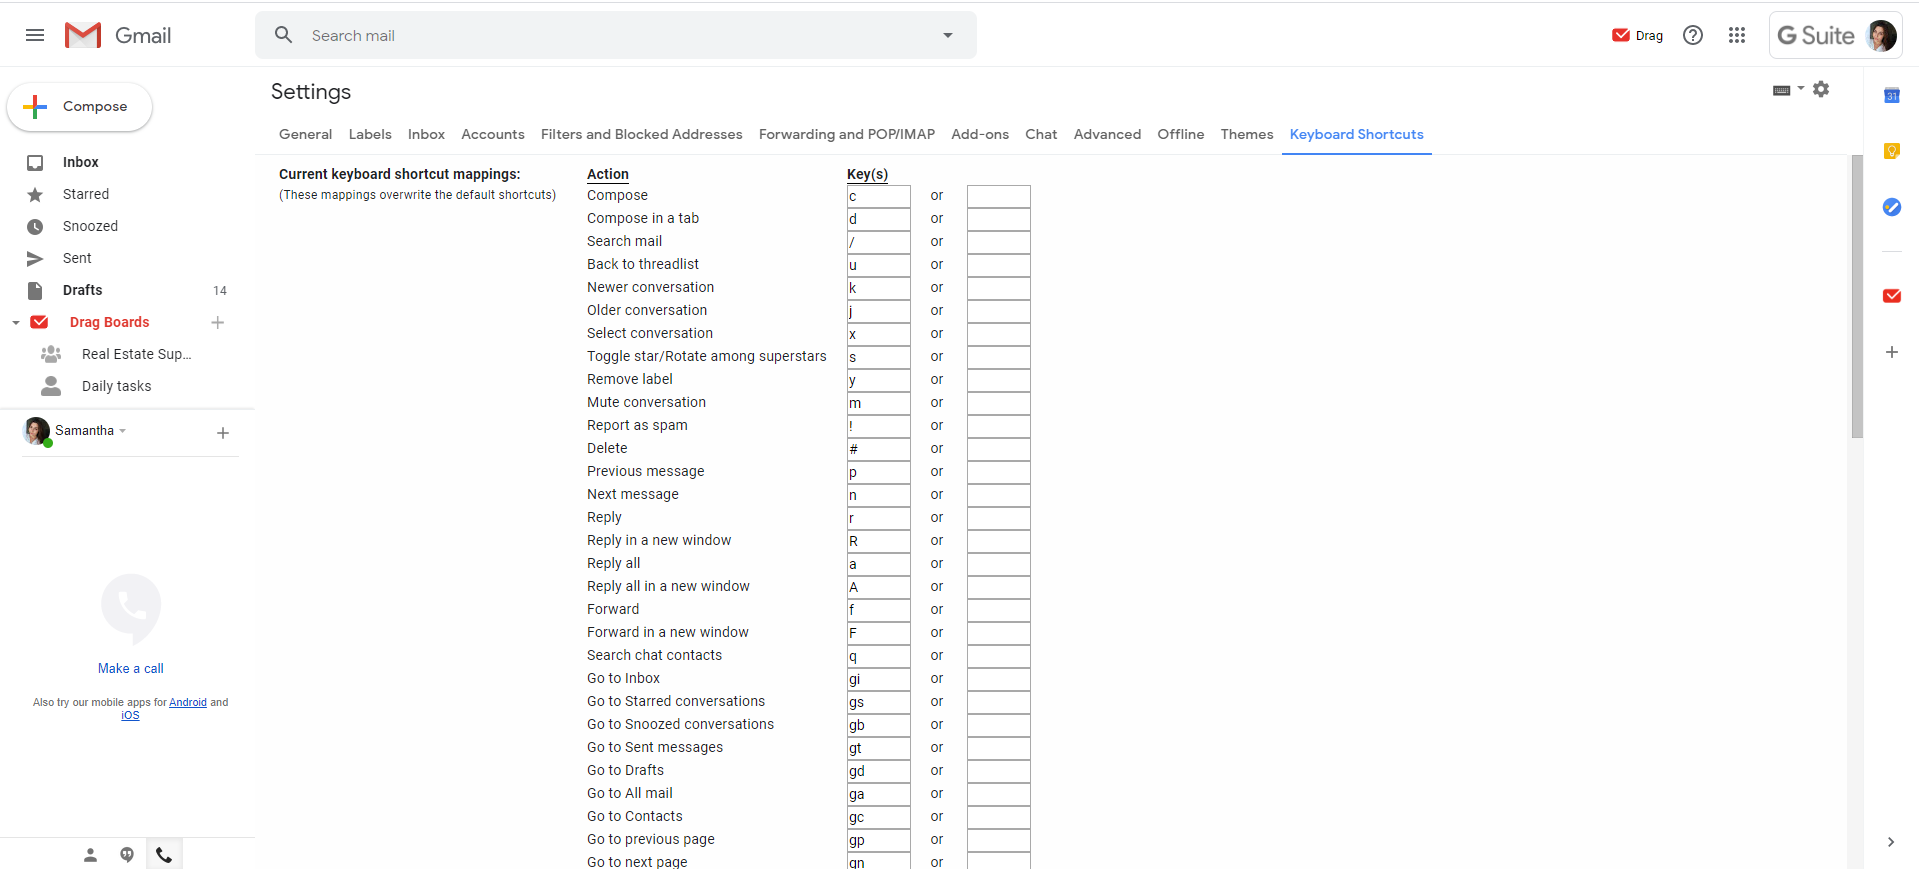Switch to the Add-ons tab
Image resolution: width=1919 pixels, height=869 pixels.
(x=980, y=134)
